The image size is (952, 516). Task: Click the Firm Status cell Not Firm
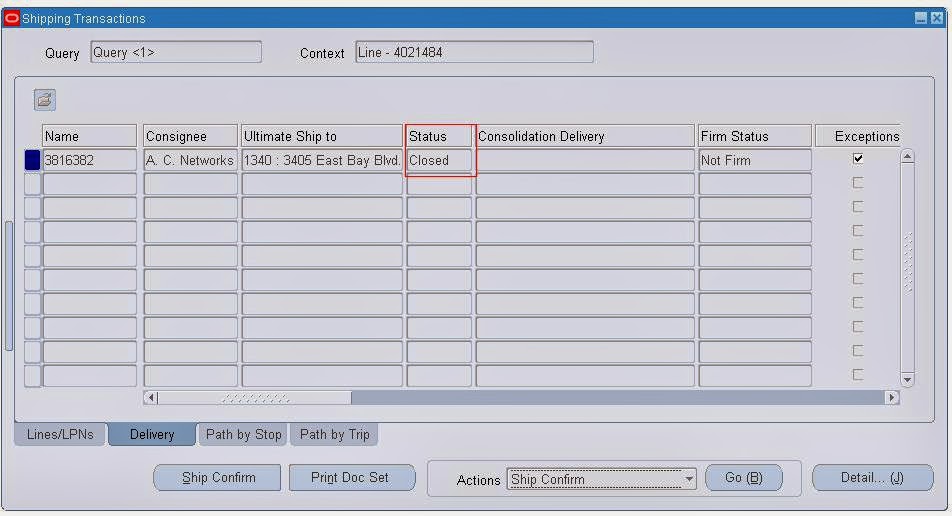[755, 160]
